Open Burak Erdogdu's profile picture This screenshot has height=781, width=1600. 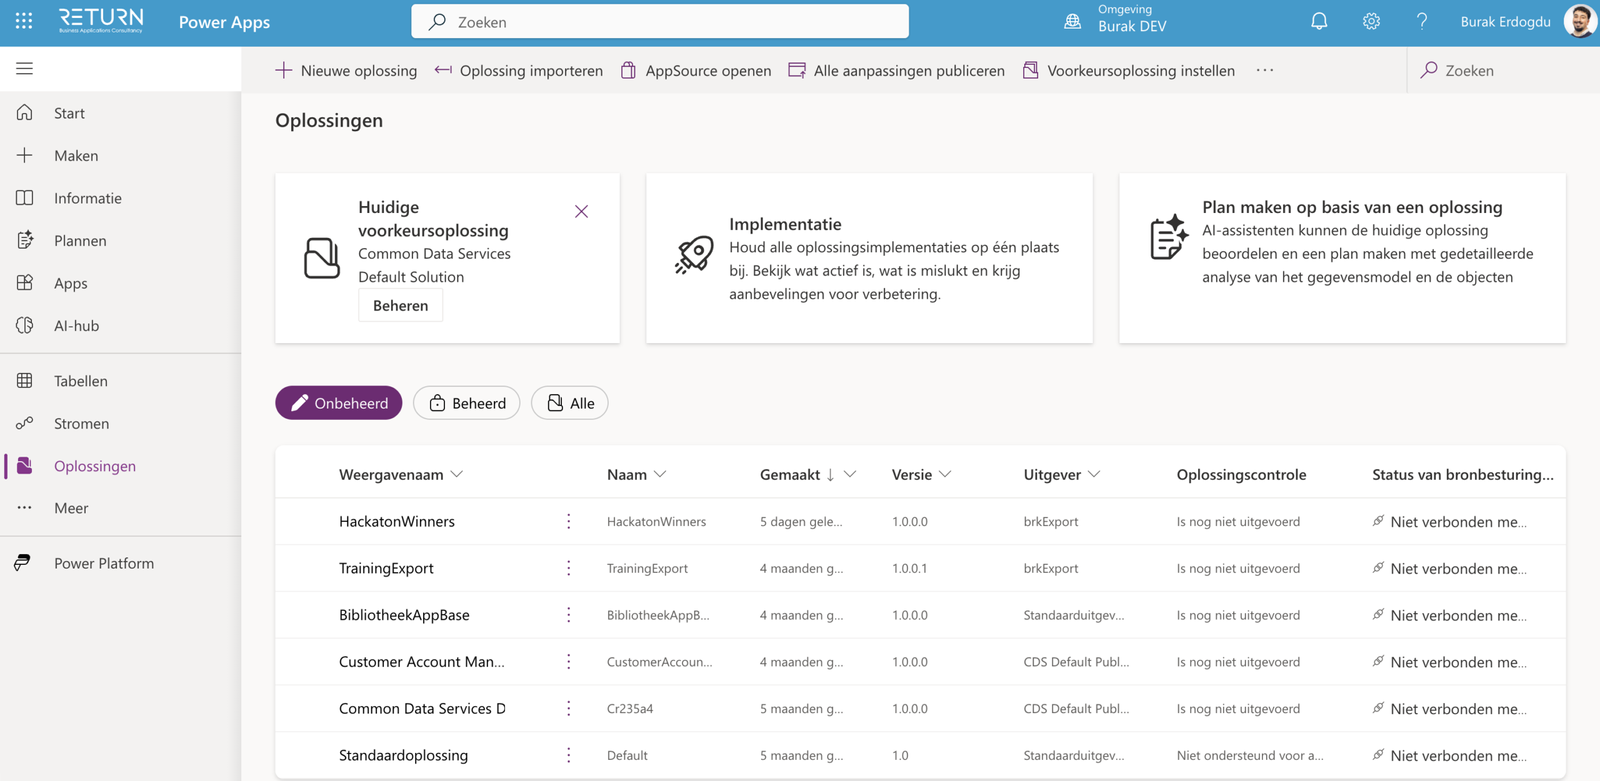(x=1580, y=21)
